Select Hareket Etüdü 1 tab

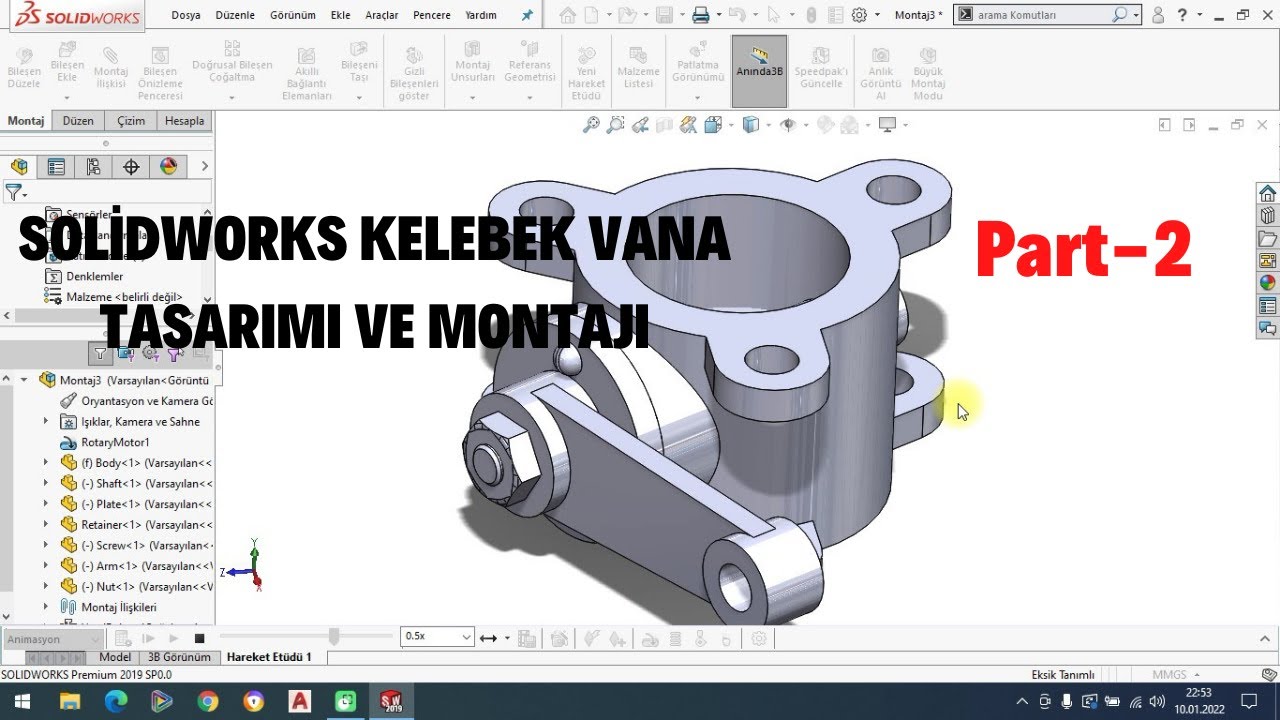[x=269, y=657]
